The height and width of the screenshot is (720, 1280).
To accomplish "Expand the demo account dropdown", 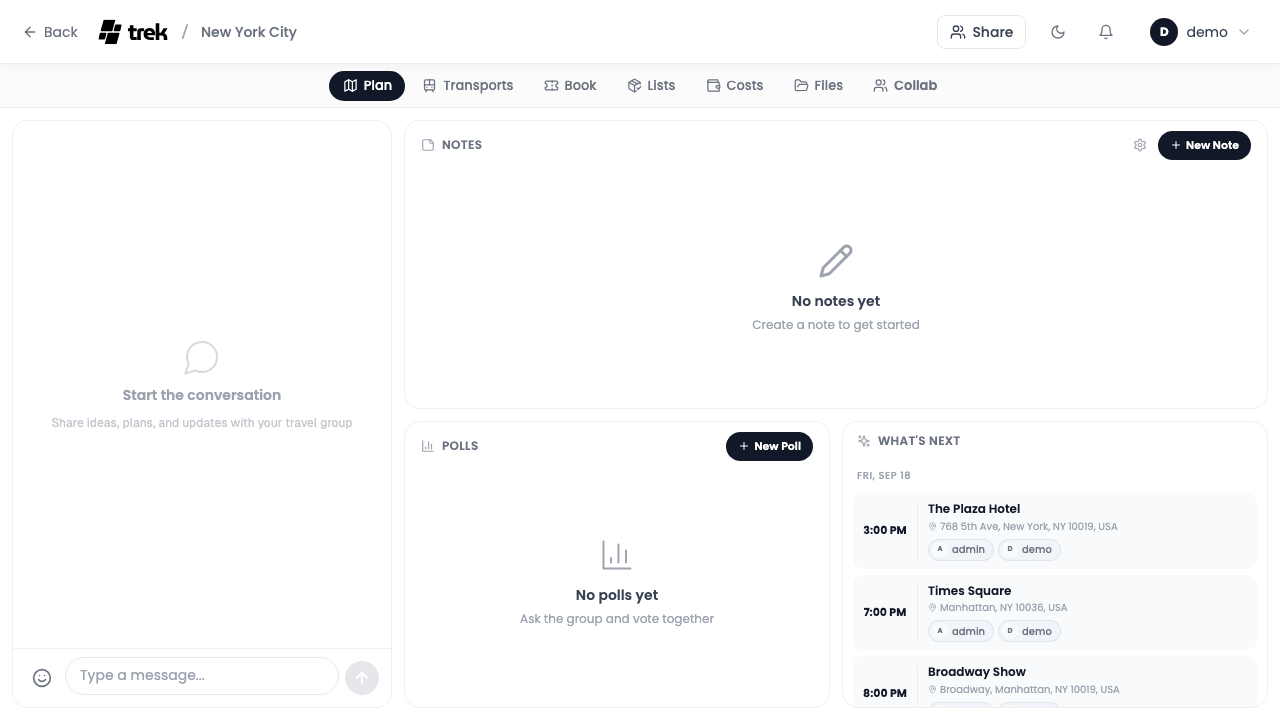I will coord(1244,32).
